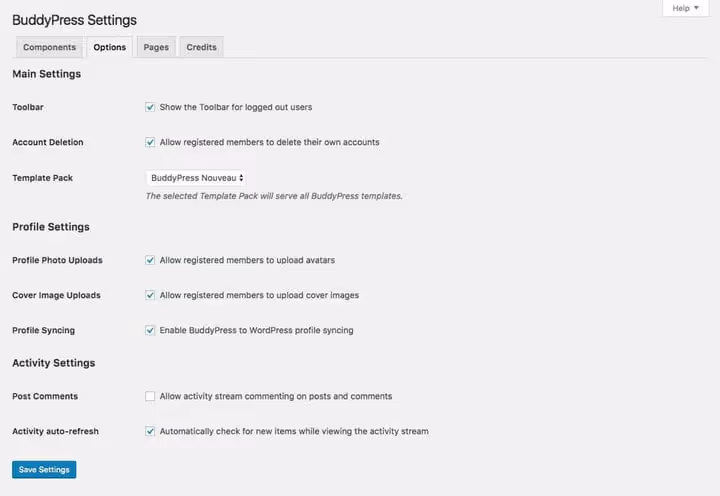Disable BuddyPress to WordPress profile syncing

pyautogui.click(x=150, y=330)
